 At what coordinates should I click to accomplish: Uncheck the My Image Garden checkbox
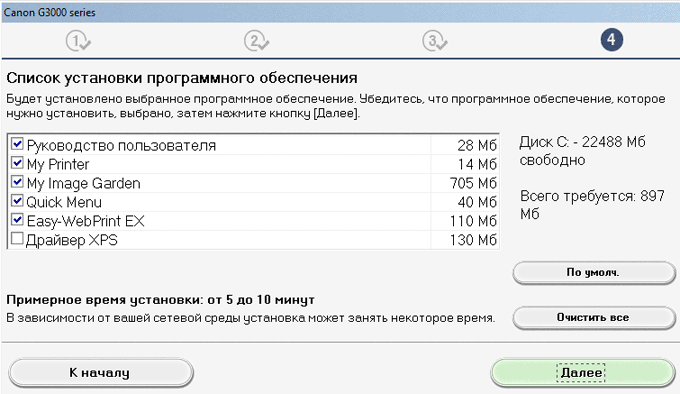pyautogui.click(x=17, y=181)
